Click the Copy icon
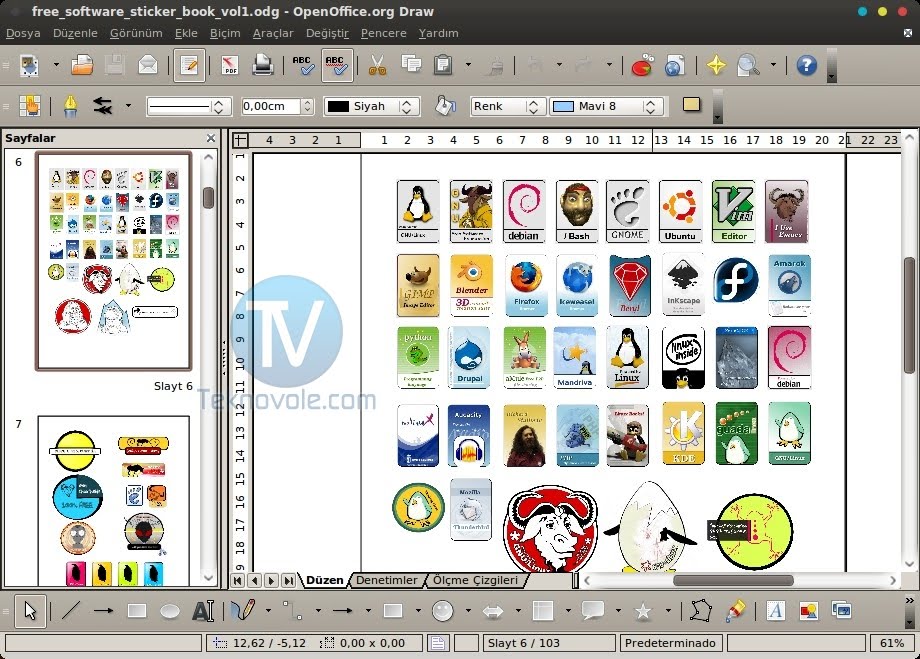Image resolution: width=920 pixels, height=659 pixels. pos(411,65)
